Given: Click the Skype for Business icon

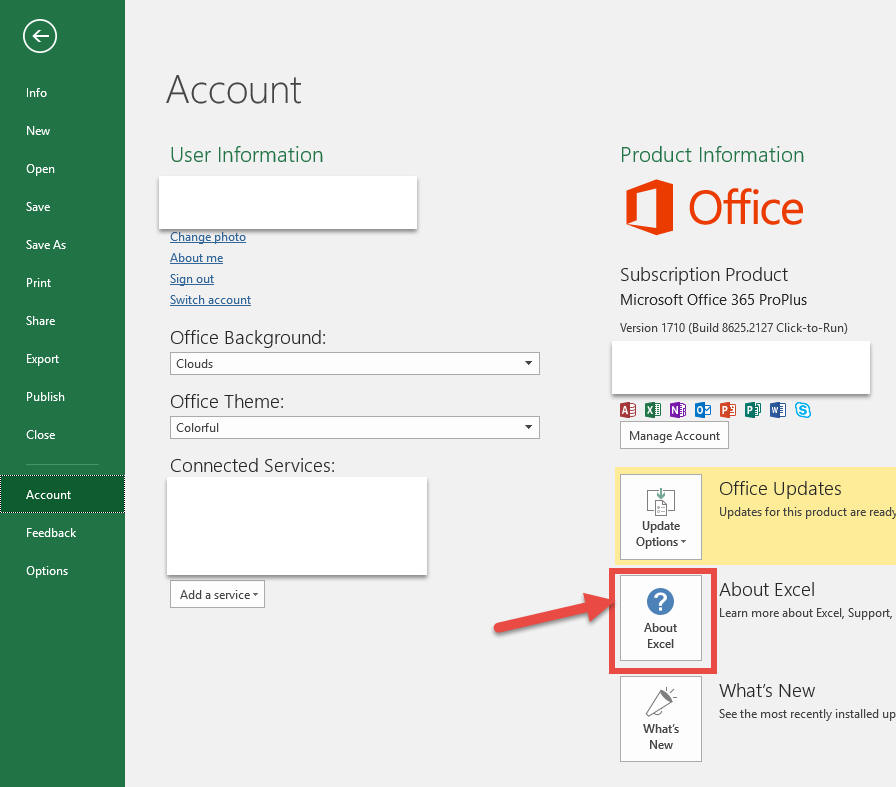Looking at the screenshot, I should (x=803, y=409).
